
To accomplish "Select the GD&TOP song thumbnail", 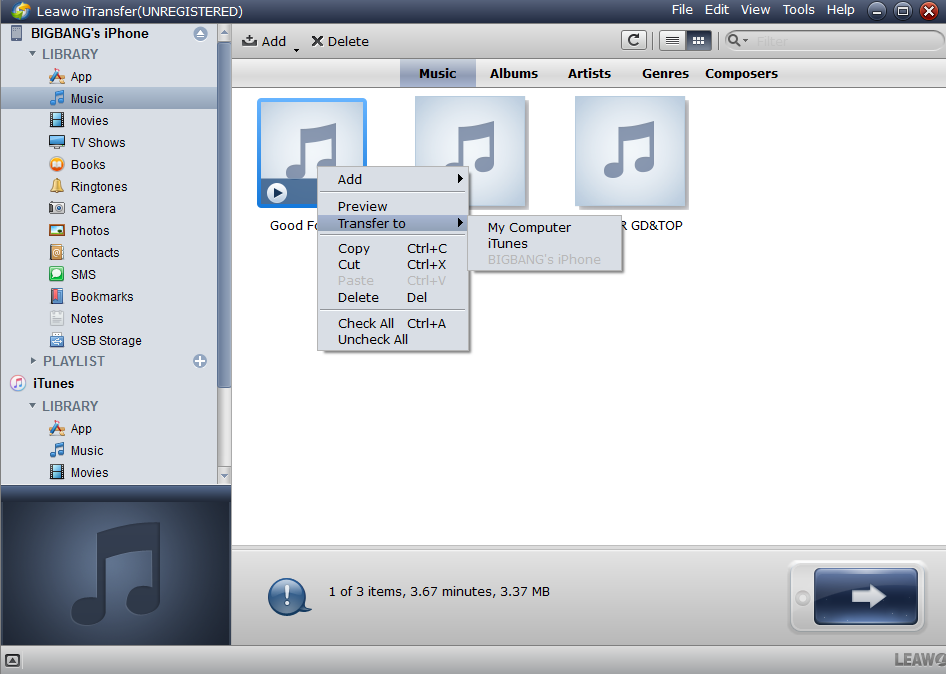I will 630,151.
